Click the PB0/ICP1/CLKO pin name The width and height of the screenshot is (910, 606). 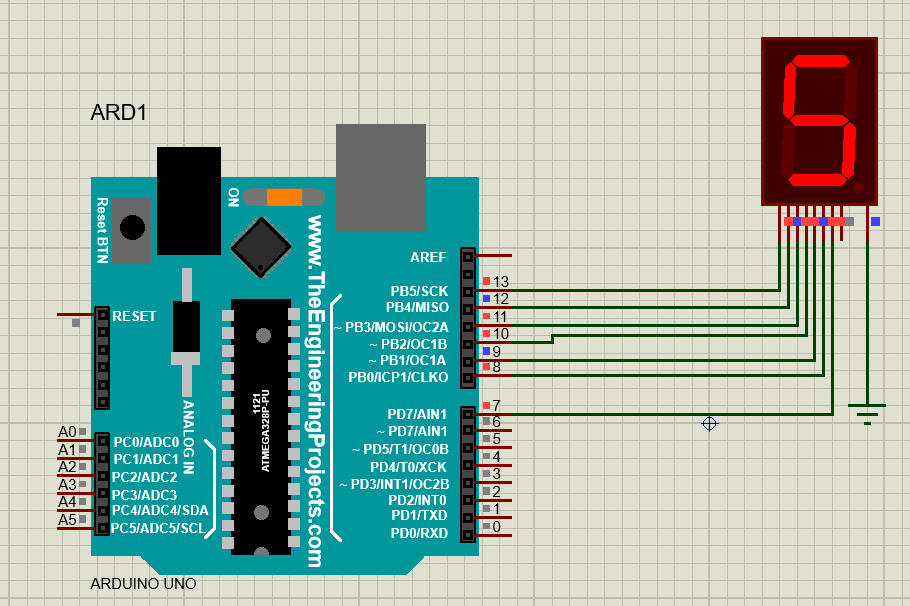(398, 377)
